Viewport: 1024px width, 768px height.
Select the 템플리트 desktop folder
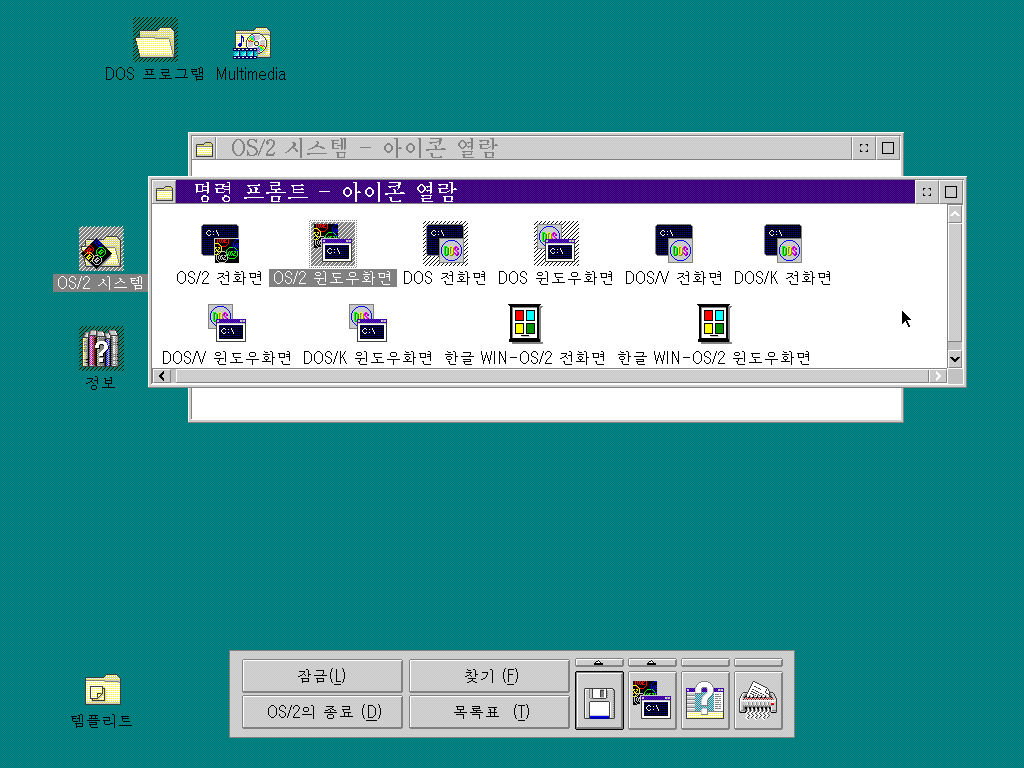(x=103, y=690)
